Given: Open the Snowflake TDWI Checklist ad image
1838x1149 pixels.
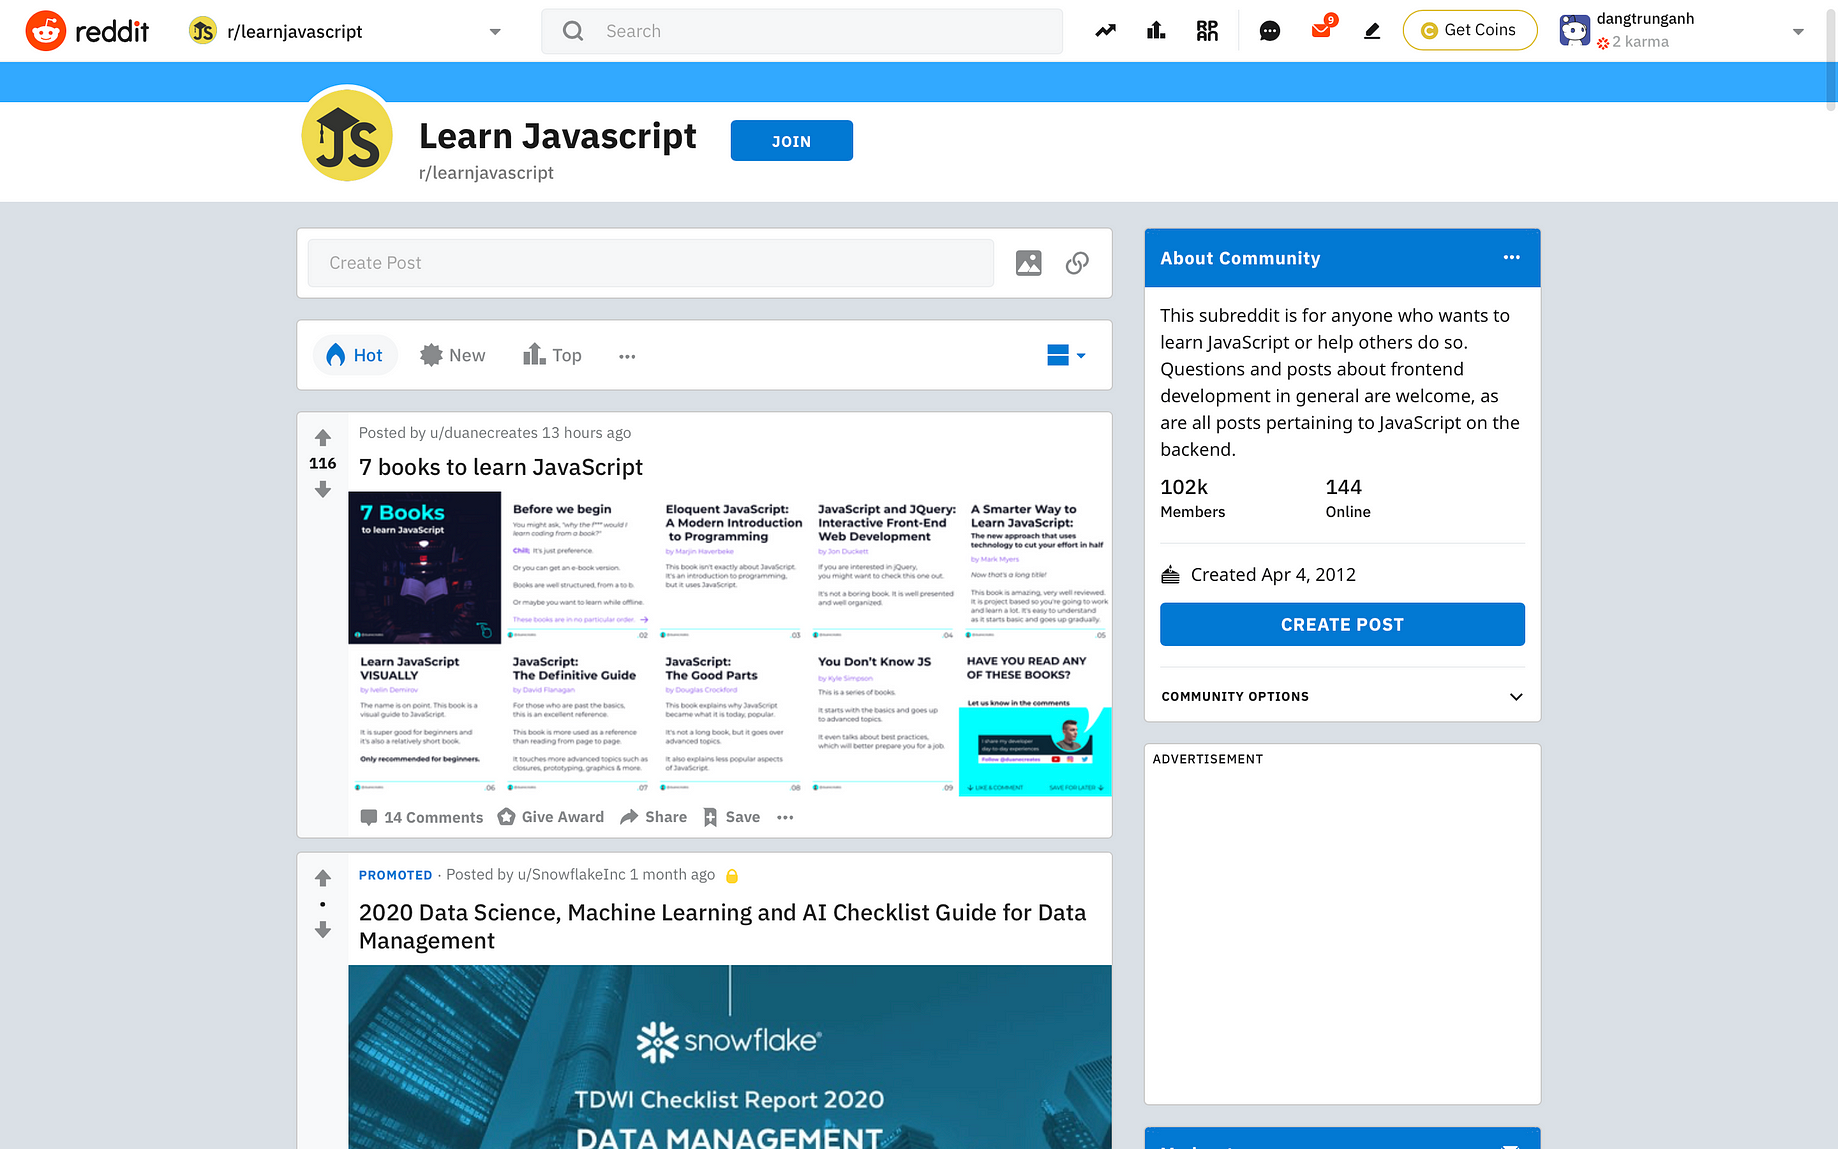Looking at the screenshot, I should (730, 1057).
